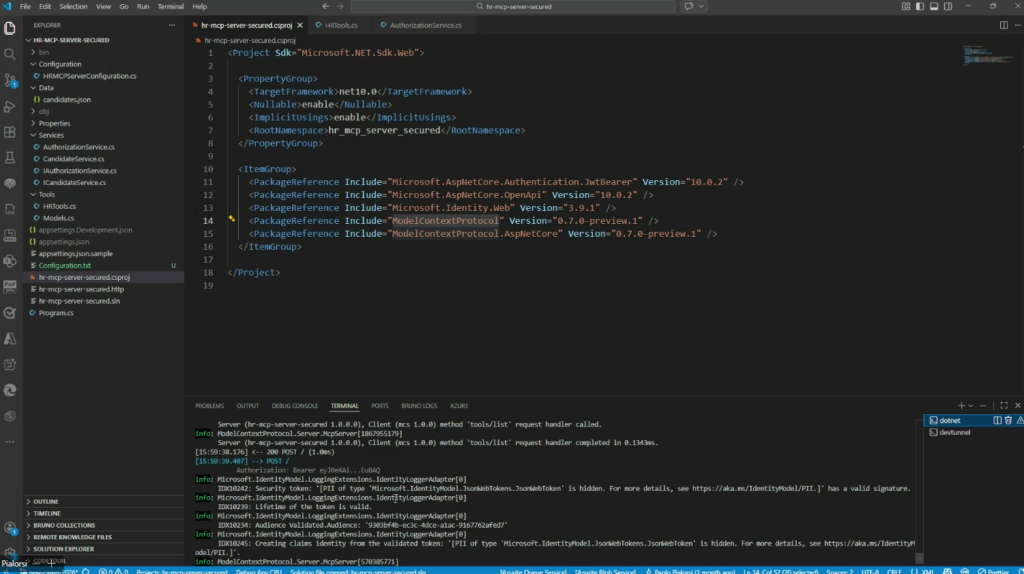Viewport: 1024px width, 574px height.
Task: Click the lightbulb code action on line 14
Action: (x=231, y=219)
